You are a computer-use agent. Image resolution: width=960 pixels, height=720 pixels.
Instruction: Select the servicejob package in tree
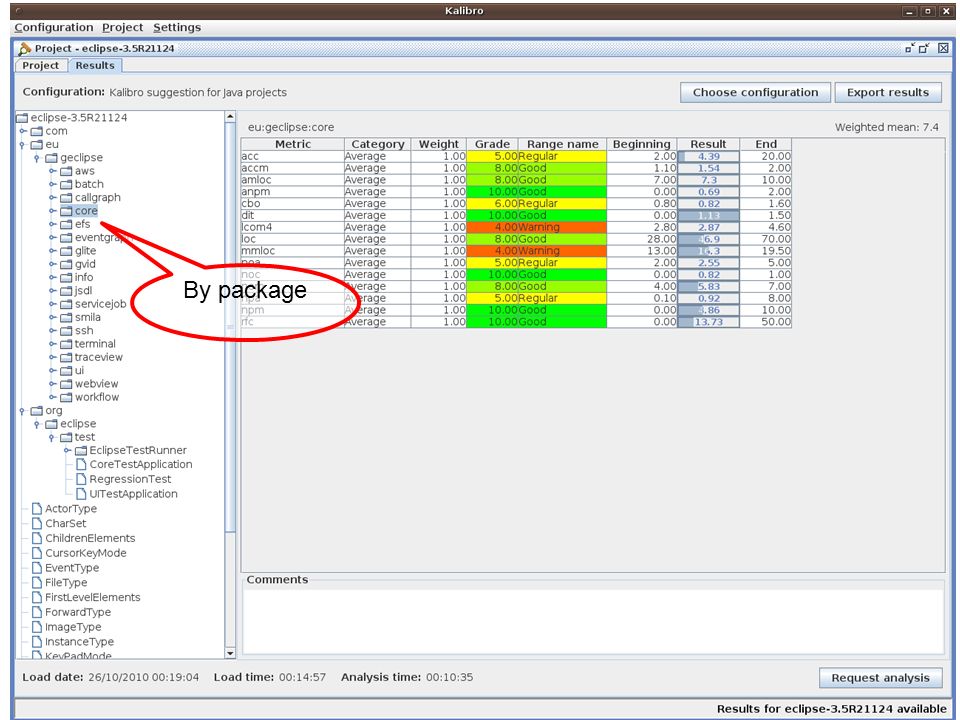click(x=100, y=304)
